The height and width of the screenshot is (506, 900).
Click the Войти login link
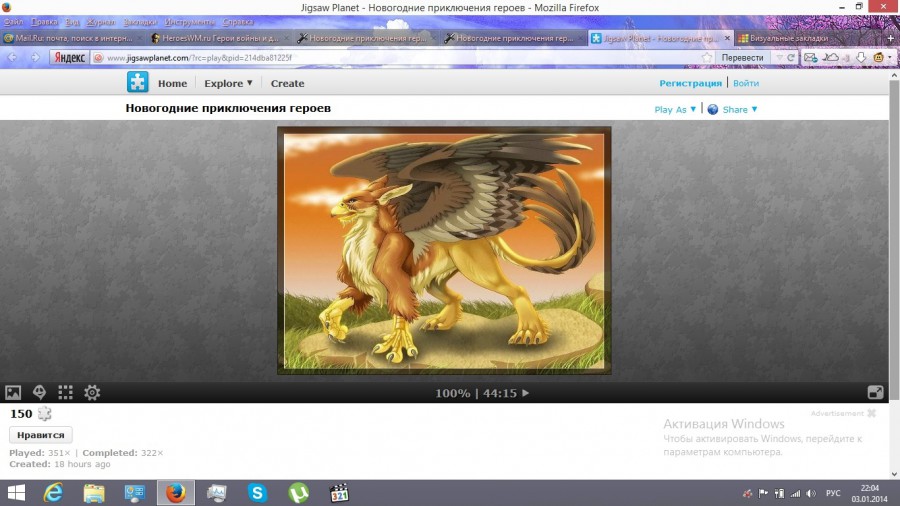(x=746, y=84)
